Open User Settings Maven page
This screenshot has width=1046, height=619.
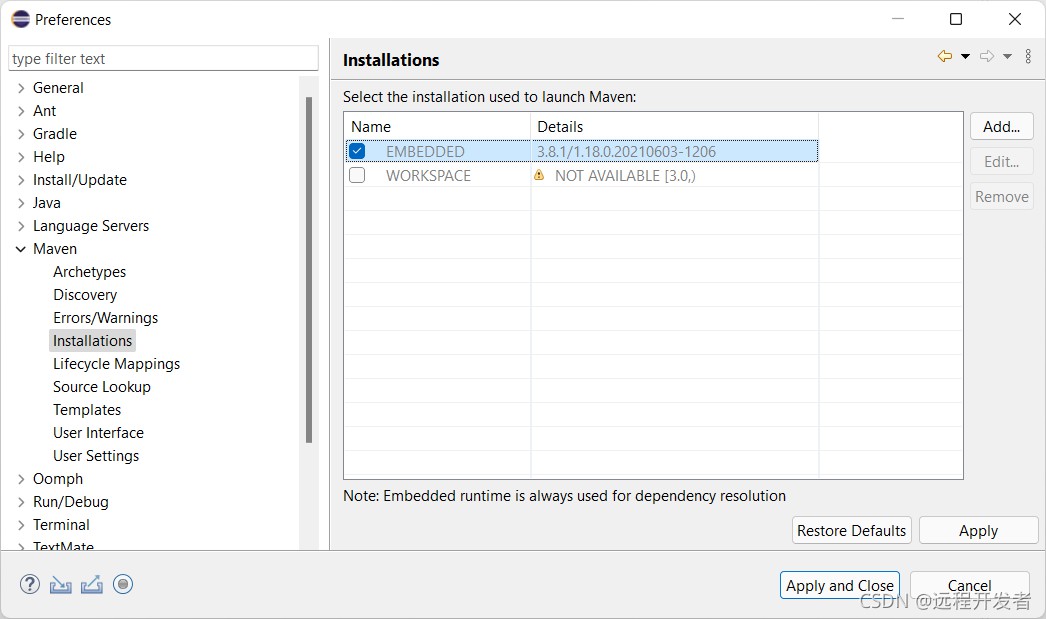(96, 456)
